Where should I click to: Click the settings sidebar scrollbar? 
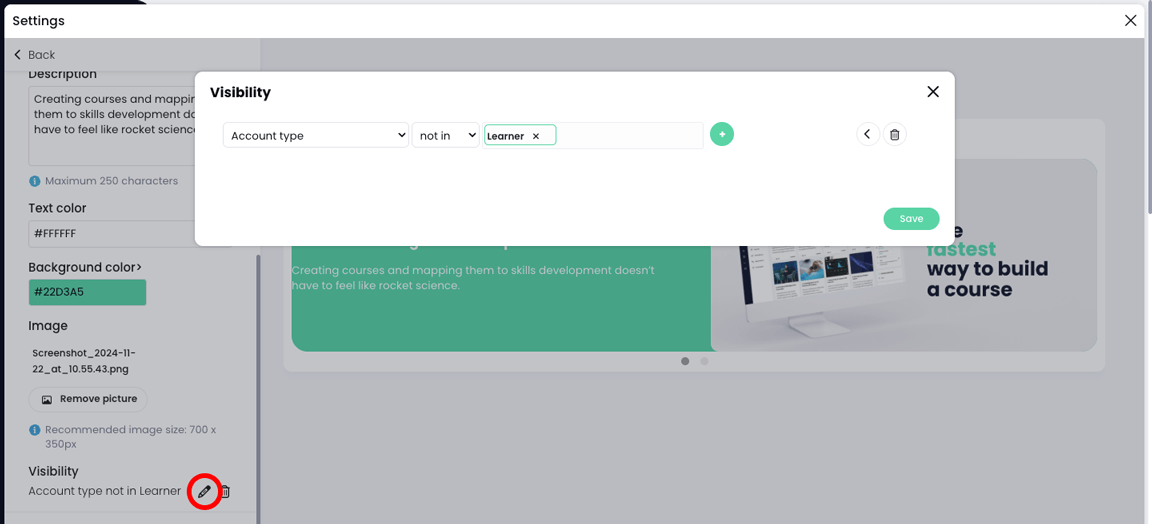click(258, 390)
